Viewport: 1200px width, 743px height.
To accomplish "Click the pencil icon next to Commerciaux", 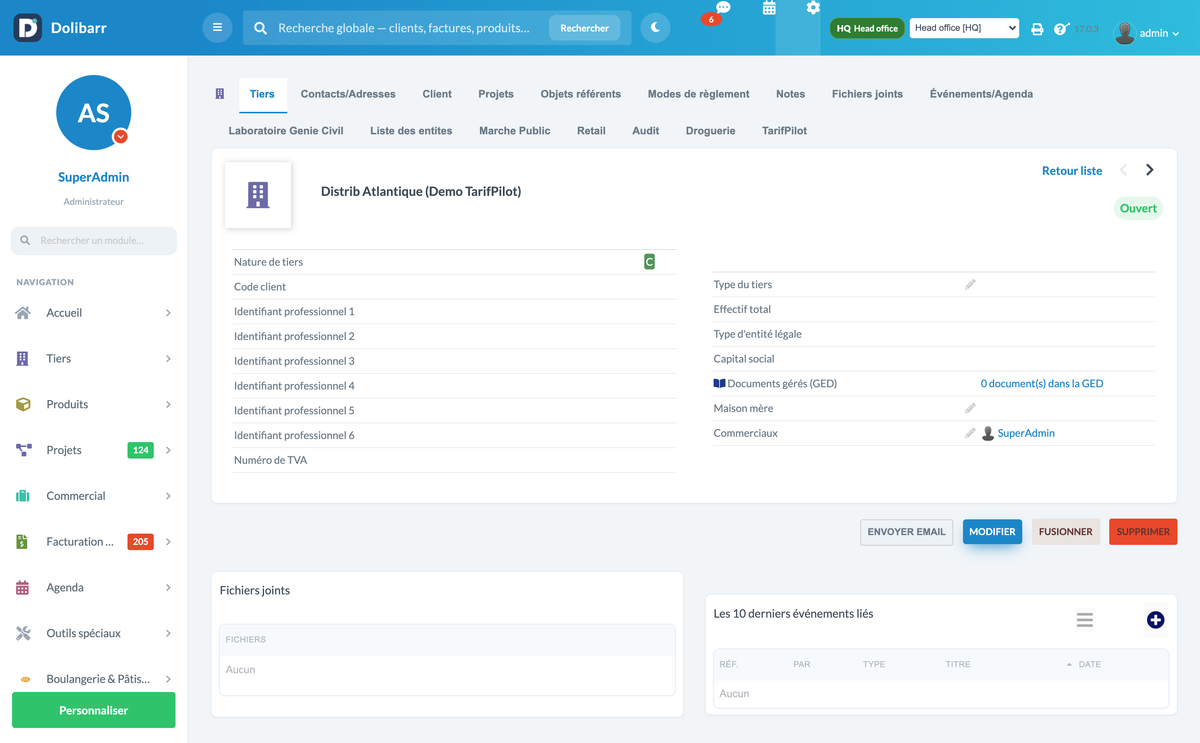I will (970, 433).
